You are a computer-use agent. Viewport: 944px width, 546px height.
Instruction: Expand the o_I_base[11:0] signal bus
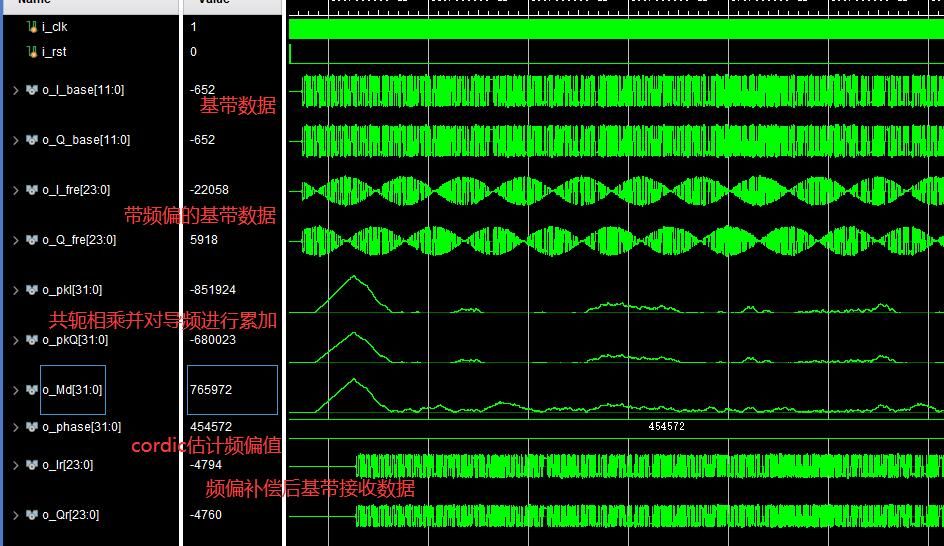(x=16, y=90)
